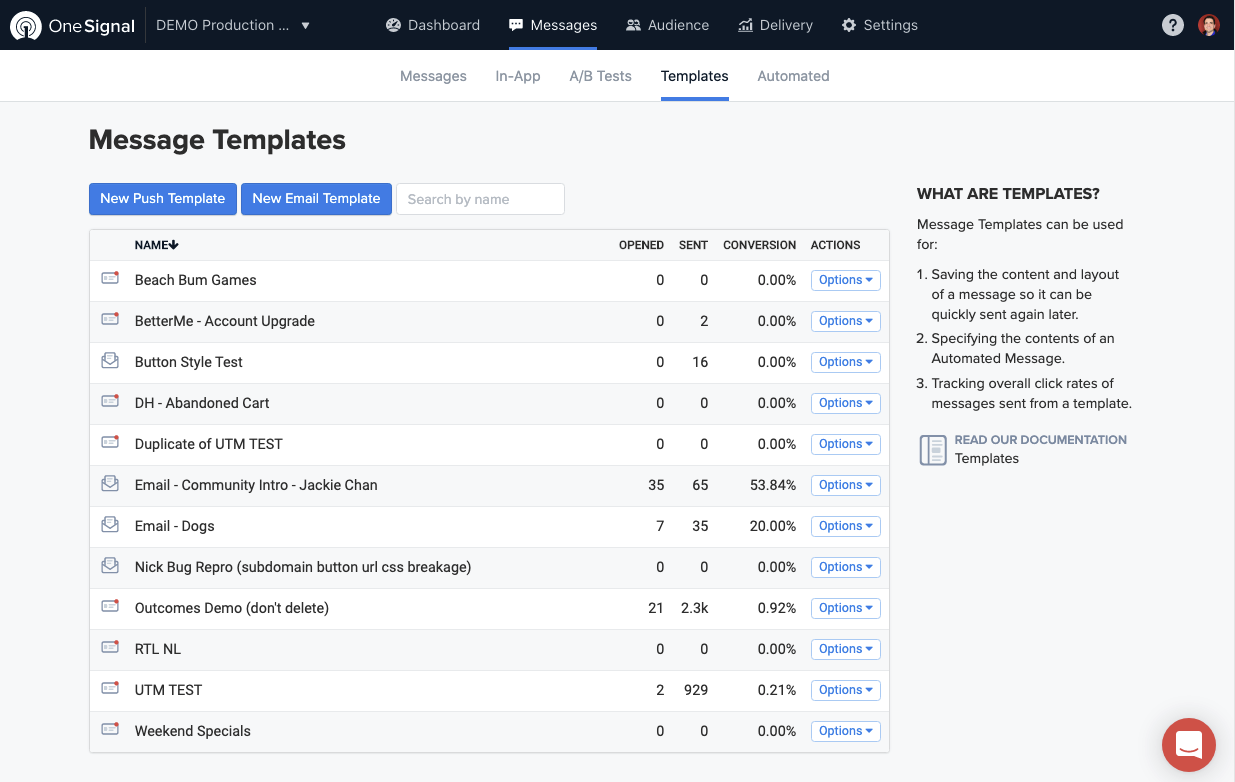Viewport: 1235px width, 782px height.
Task: Switch to the In-App tab
Action: [518, 76]
